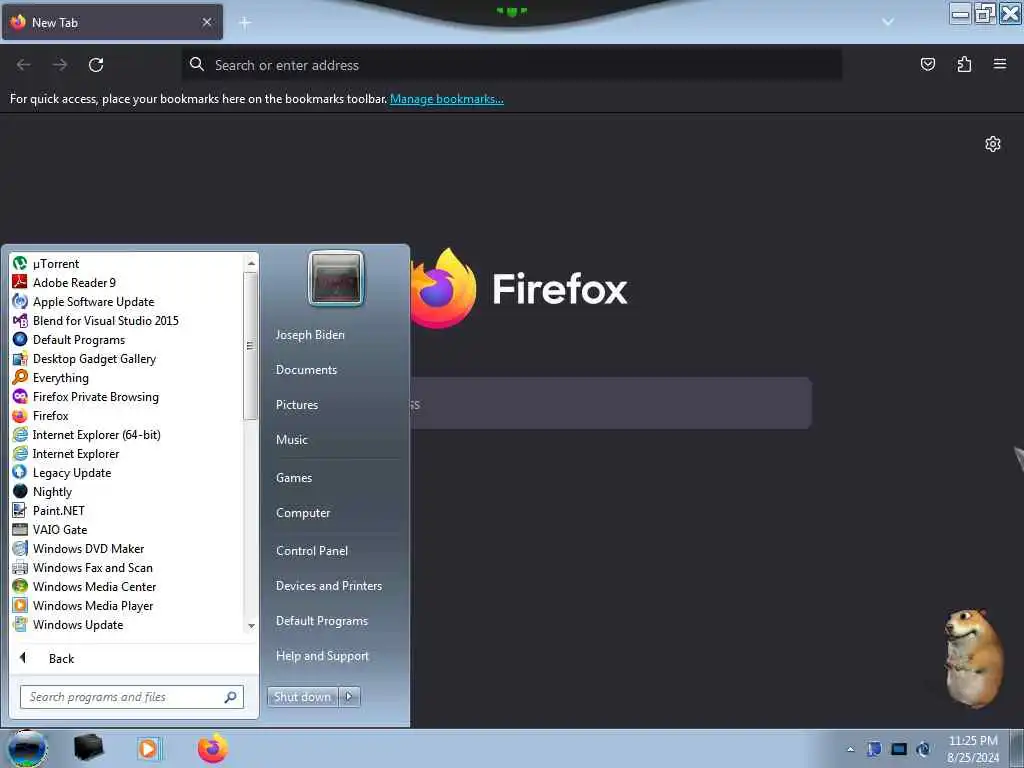Open Windows Update
Viewport: 1024px width, 768px height.
pyautogui.click(x=126, y=624)
